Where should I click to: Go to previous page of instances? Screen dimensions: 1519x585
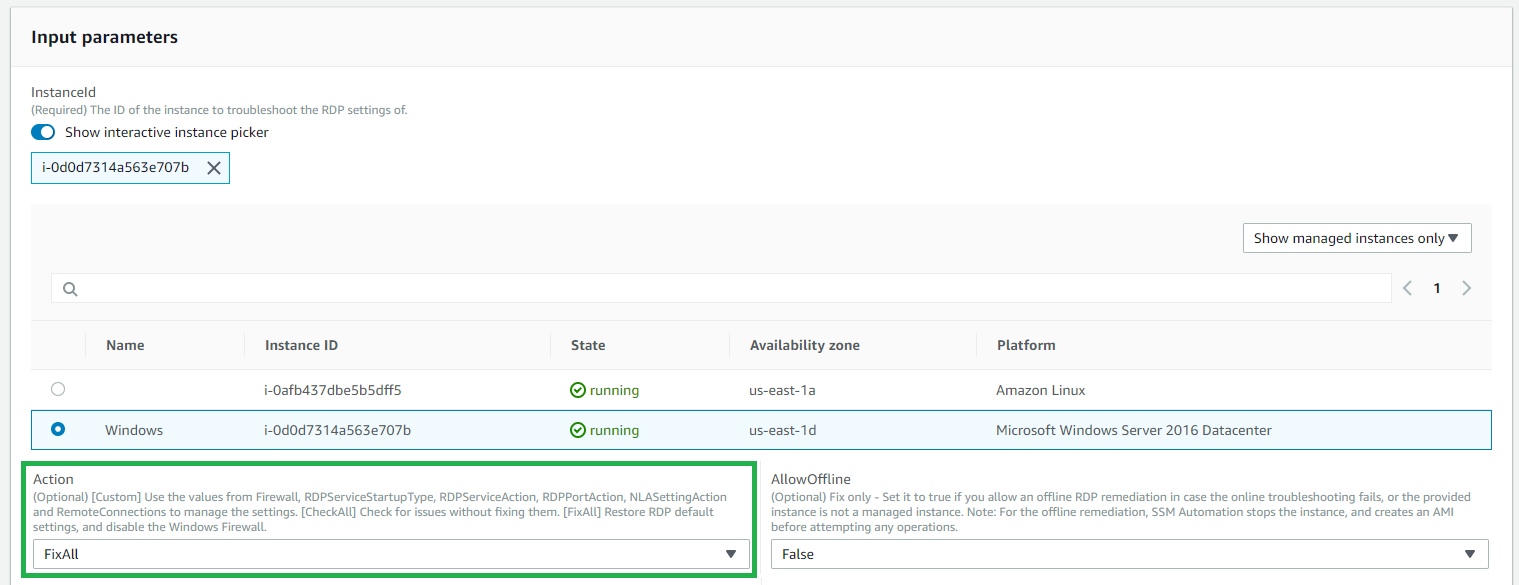point(1407,288)
